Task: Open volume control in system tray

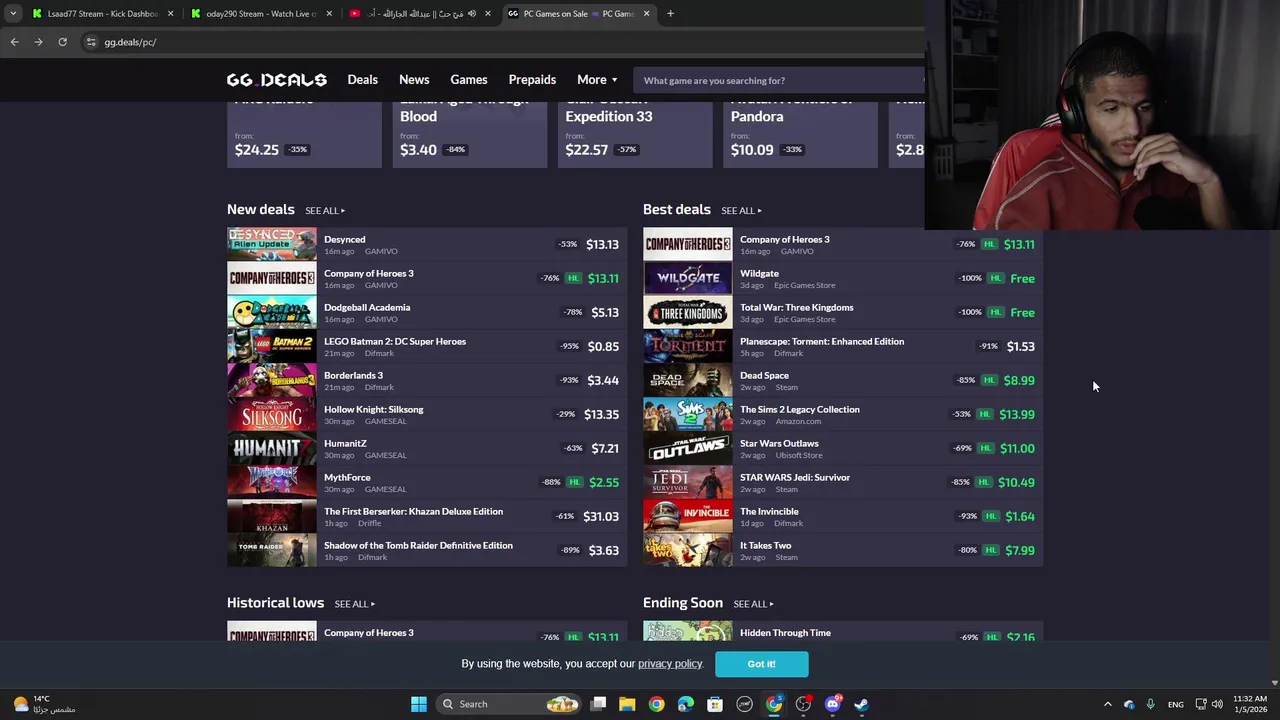Action: pos(1217,704)
